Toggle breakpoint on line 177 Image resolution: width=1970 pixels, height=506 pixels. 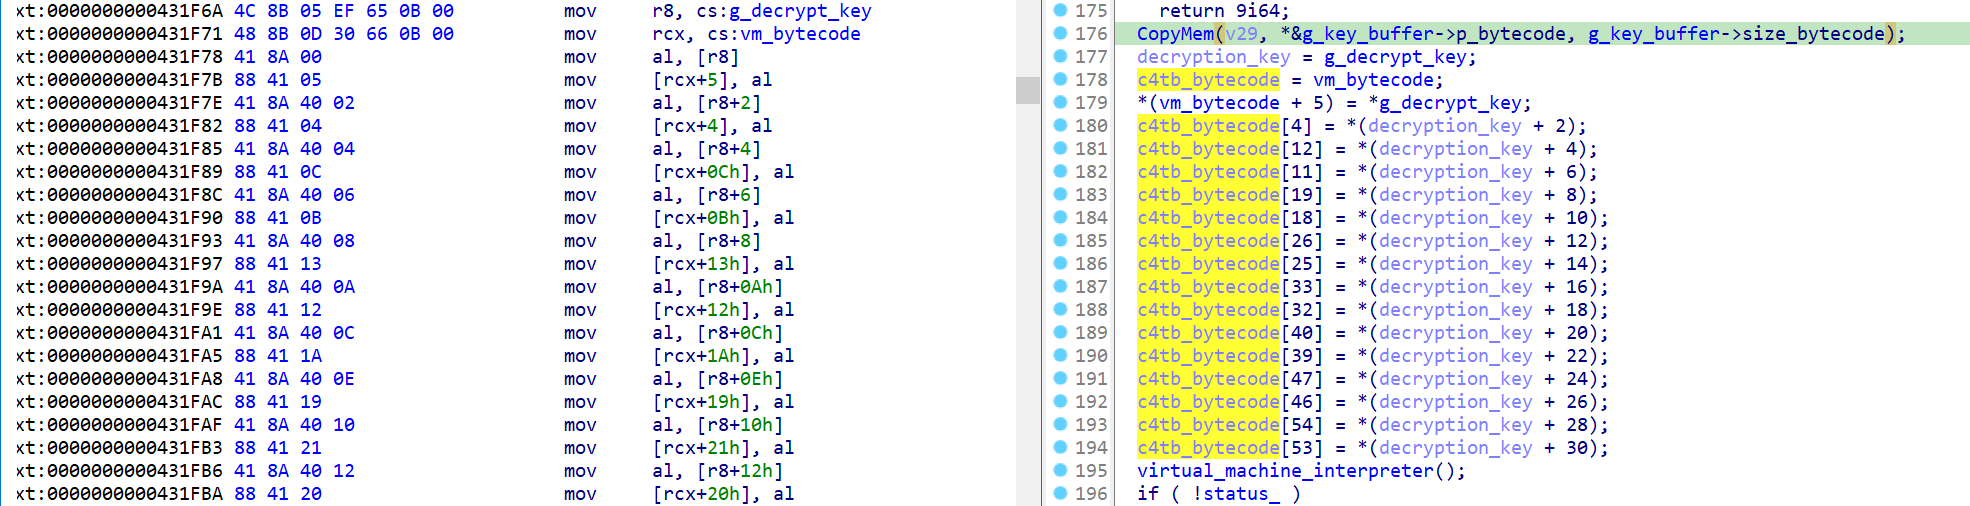(1061, 56)
